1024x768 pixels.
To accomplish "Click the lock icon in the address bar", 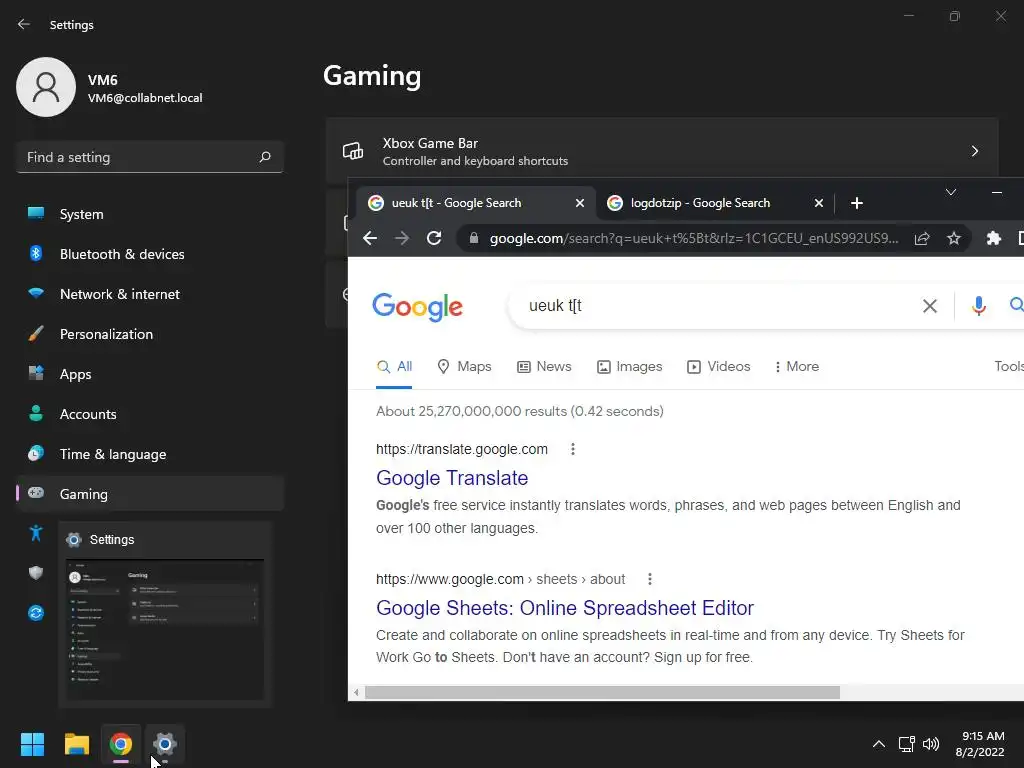I will (x=474, y=238).
